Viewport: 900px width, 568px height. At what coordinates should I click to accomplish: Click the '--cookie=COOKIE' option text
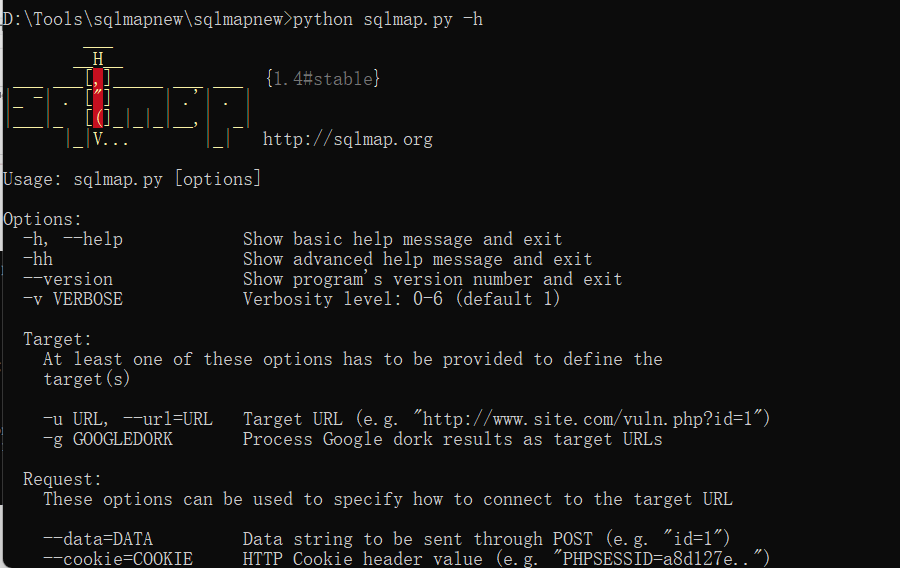coord(118,559)
